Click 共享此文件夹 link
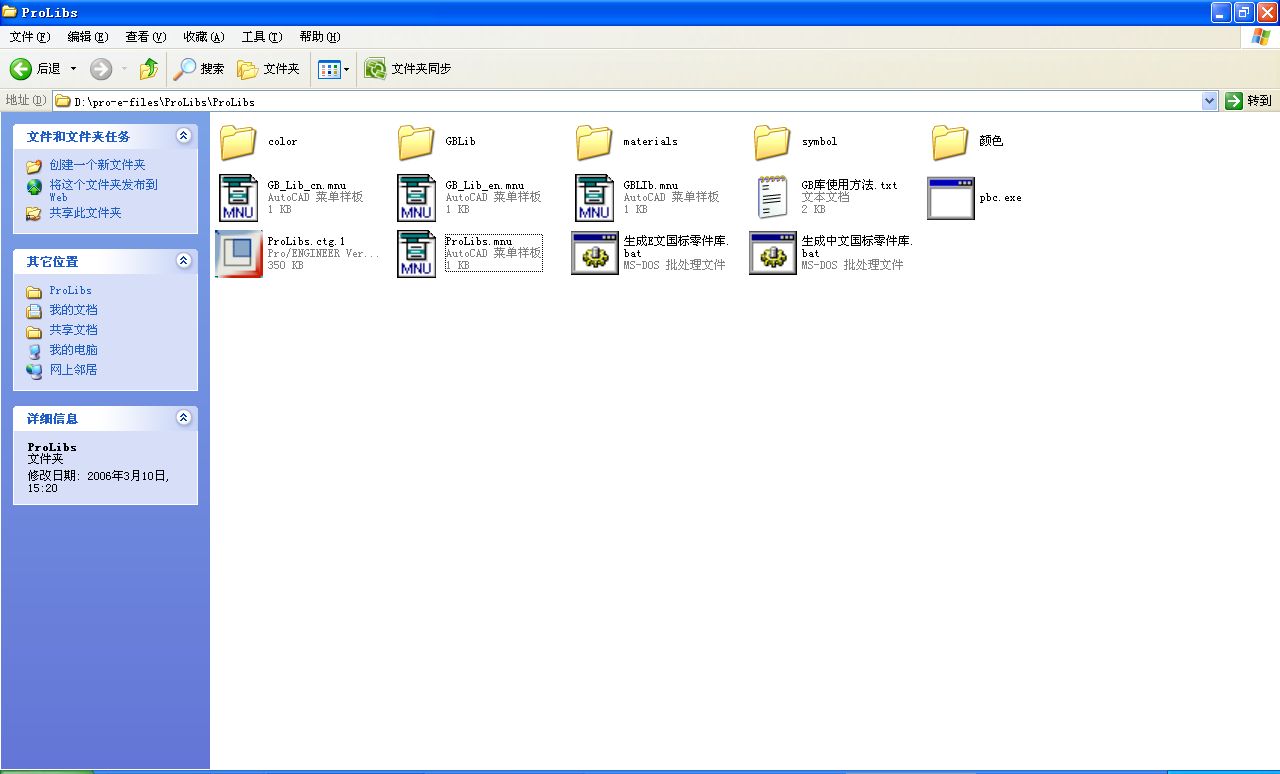Viewport: 1280px width, 774px height. pyautogui.click(x=85, y=213)
